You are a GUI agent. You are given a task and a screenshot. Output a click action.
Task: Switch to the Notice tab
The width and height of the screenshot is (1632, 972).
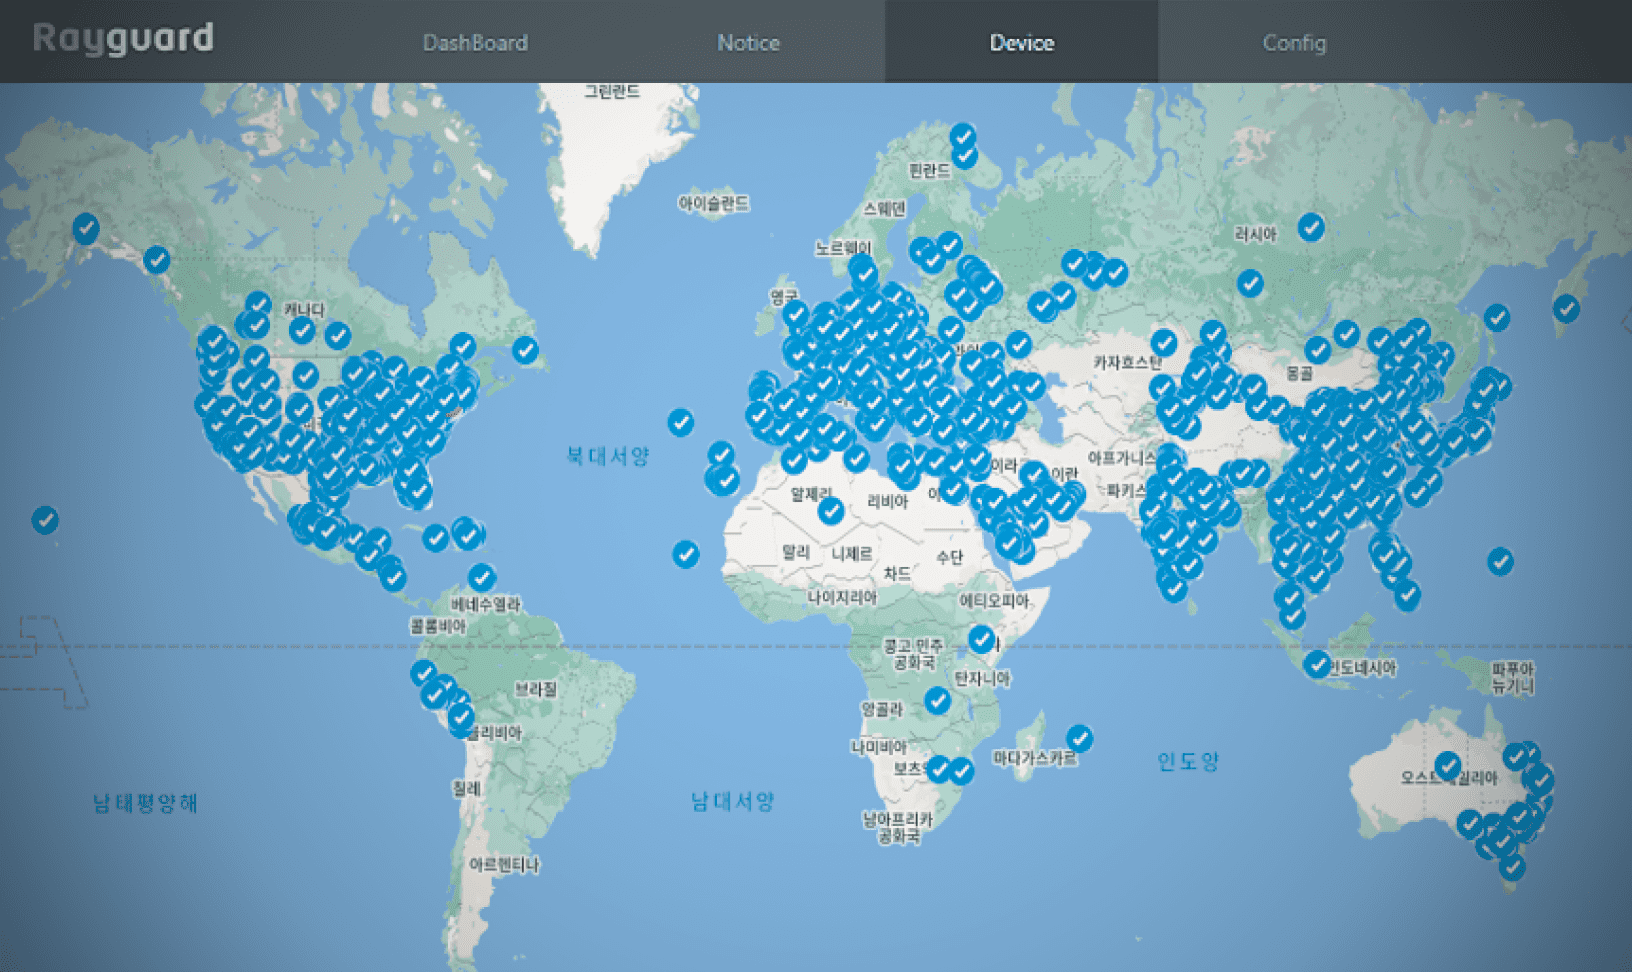coord(748,43)
